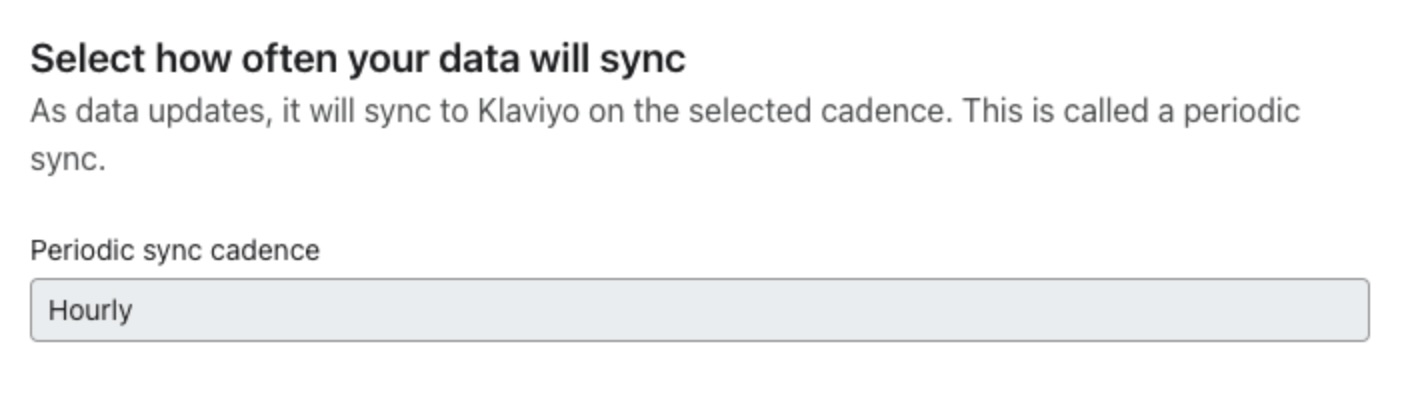Click "sync." on the description's second line
The width and height of the screenshot is (1404, 412).
point(67,160)
